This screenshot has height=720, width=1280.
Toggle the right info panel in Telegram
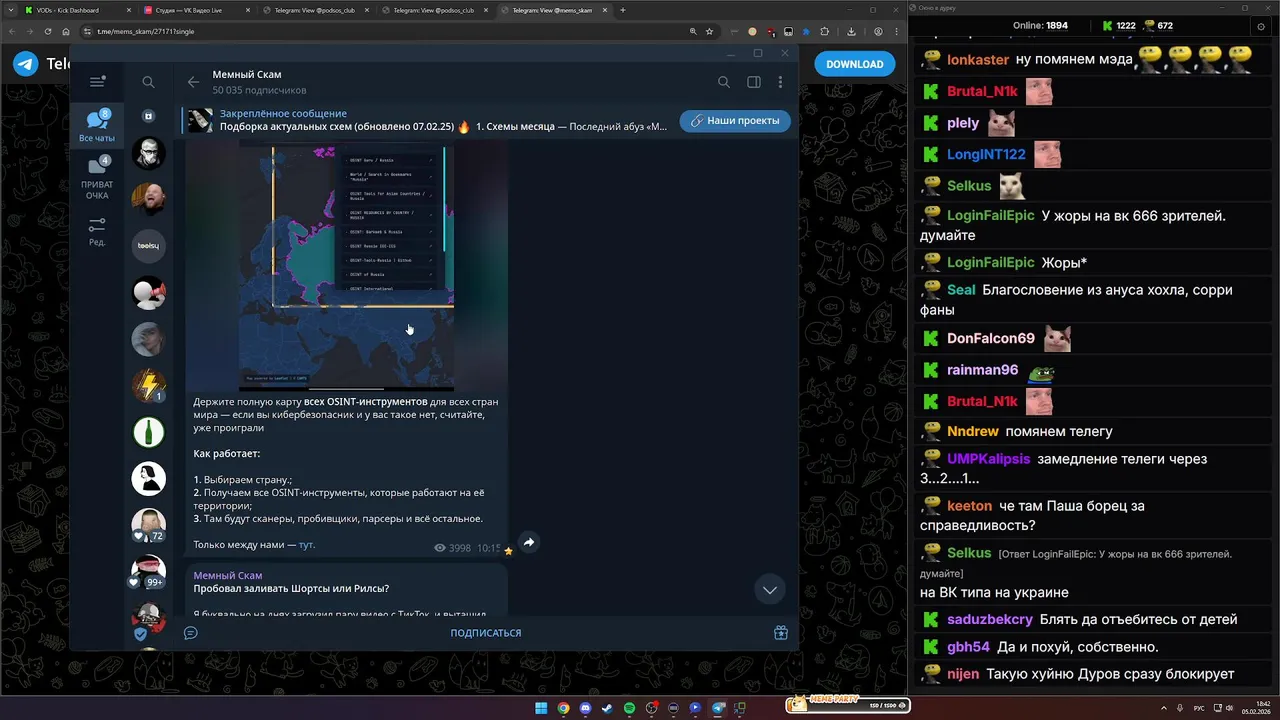[754, 82]
